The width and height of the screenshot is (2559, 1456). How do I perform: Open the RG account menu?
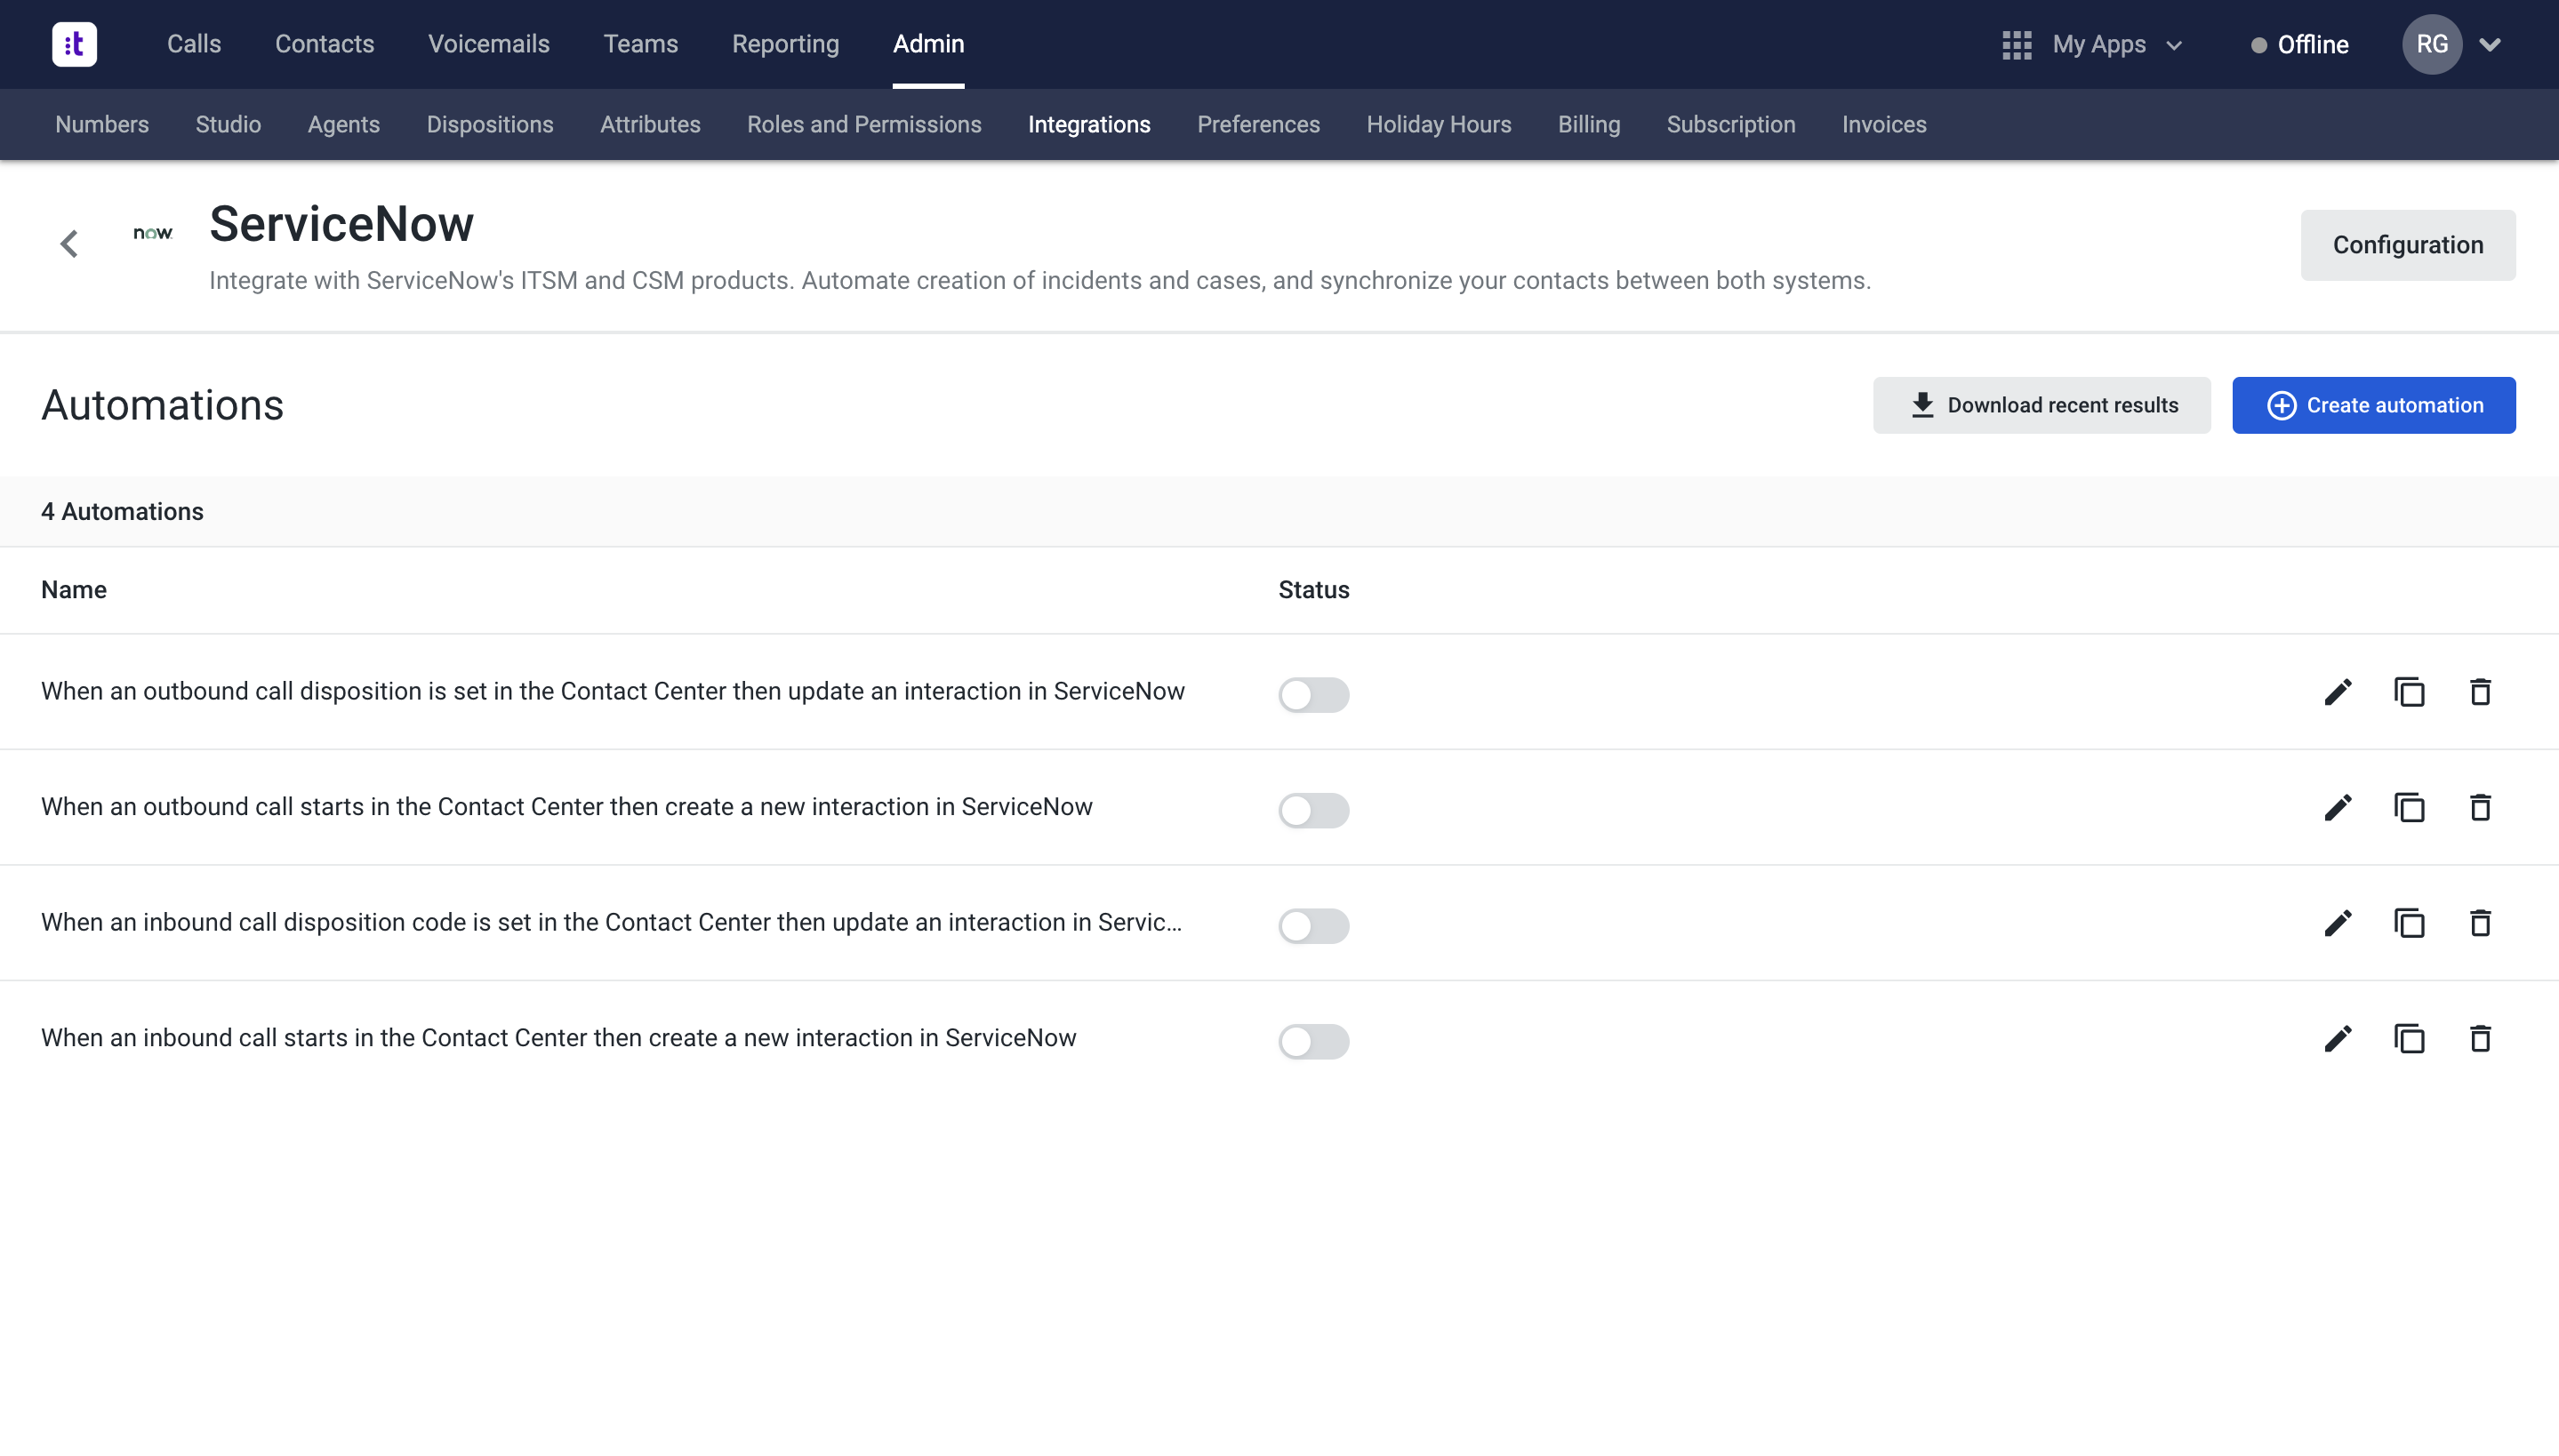(x=2432, y=44)
